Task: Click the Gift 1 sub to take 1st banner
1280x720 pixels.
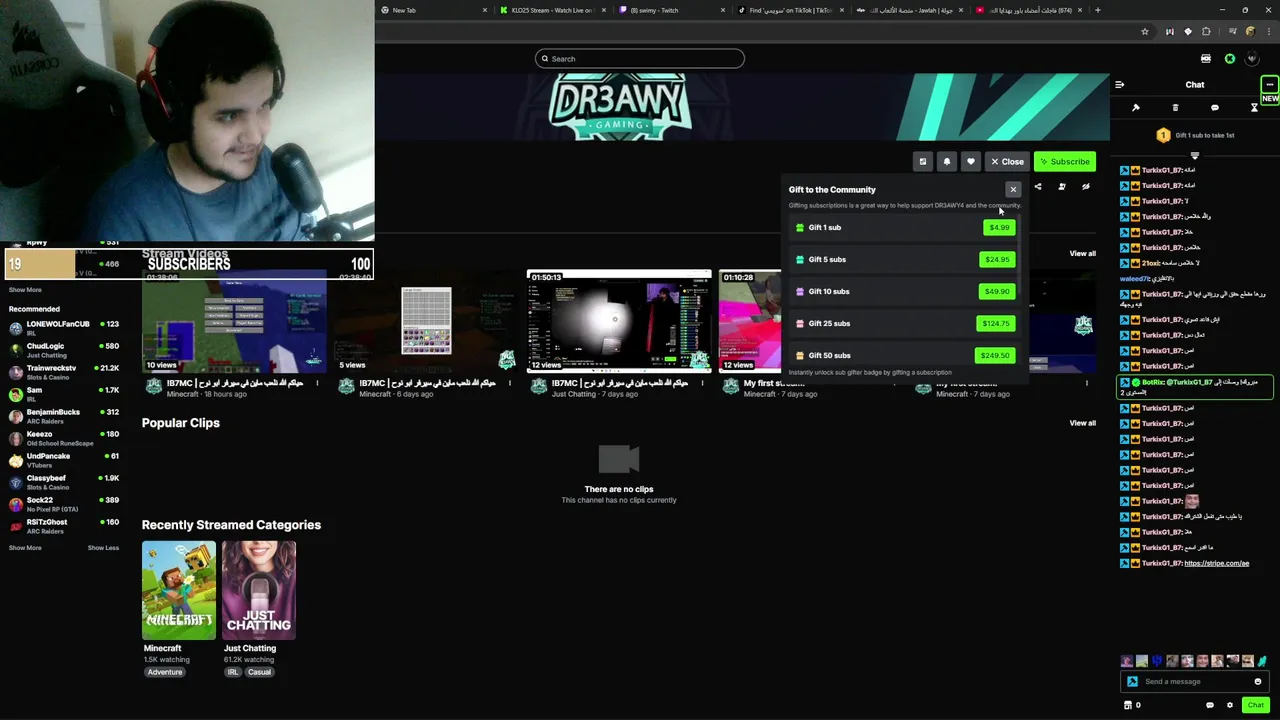Action: (1195, 135)
